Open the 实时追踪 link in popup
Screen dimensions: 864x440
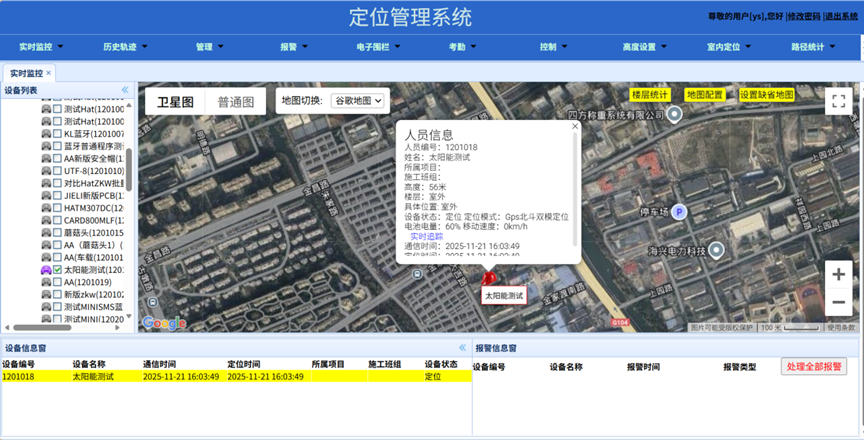click(428, 236)
